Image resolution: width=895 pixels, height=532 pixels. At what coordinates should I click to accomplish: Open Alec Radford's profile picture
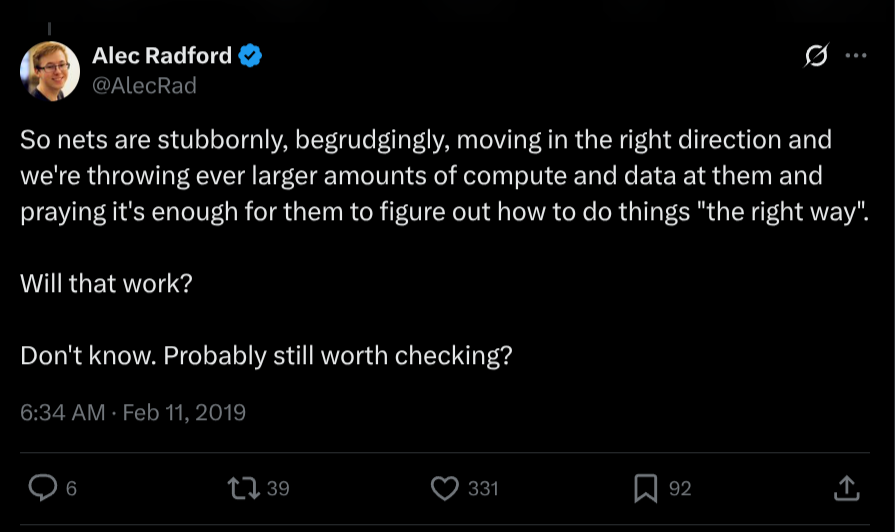point(50,71)
